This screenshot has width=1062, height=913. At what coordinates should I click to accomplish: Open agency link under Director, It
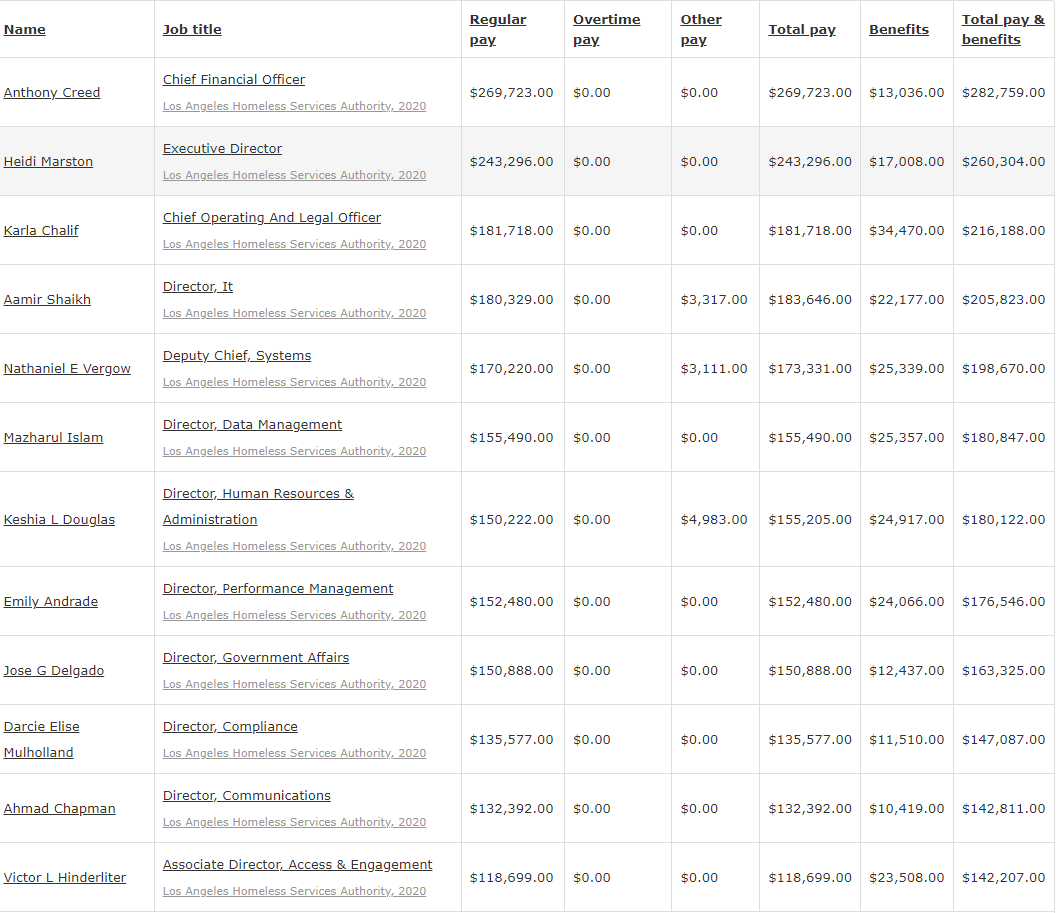294,314
